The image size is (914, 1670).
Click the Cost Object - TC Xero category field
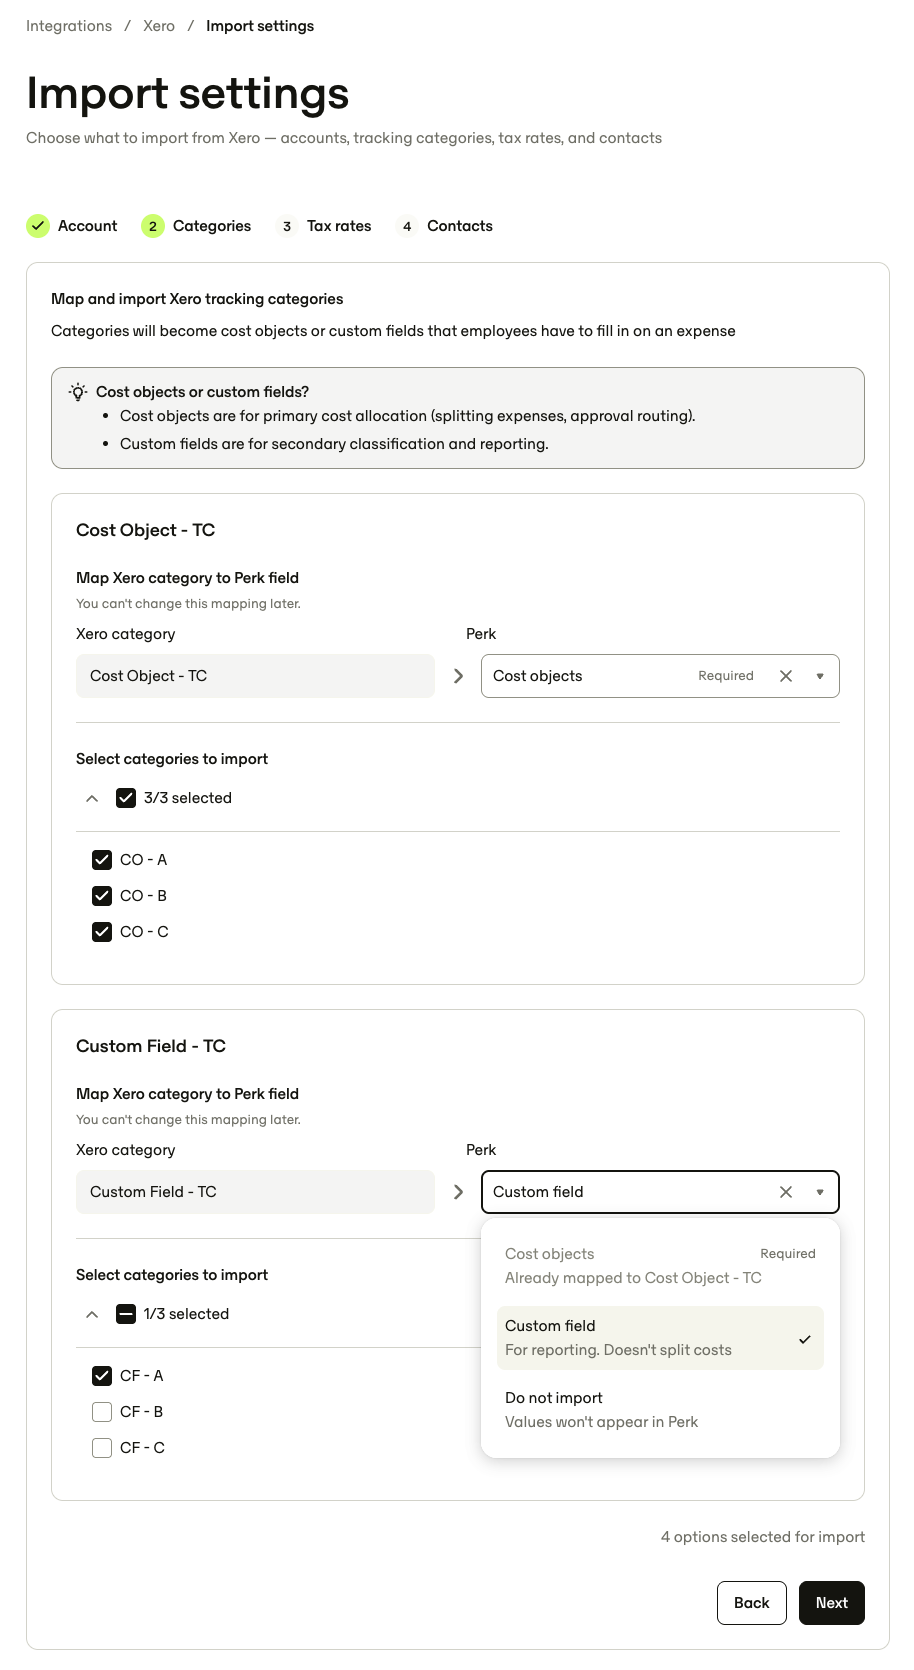pos(255,676)
